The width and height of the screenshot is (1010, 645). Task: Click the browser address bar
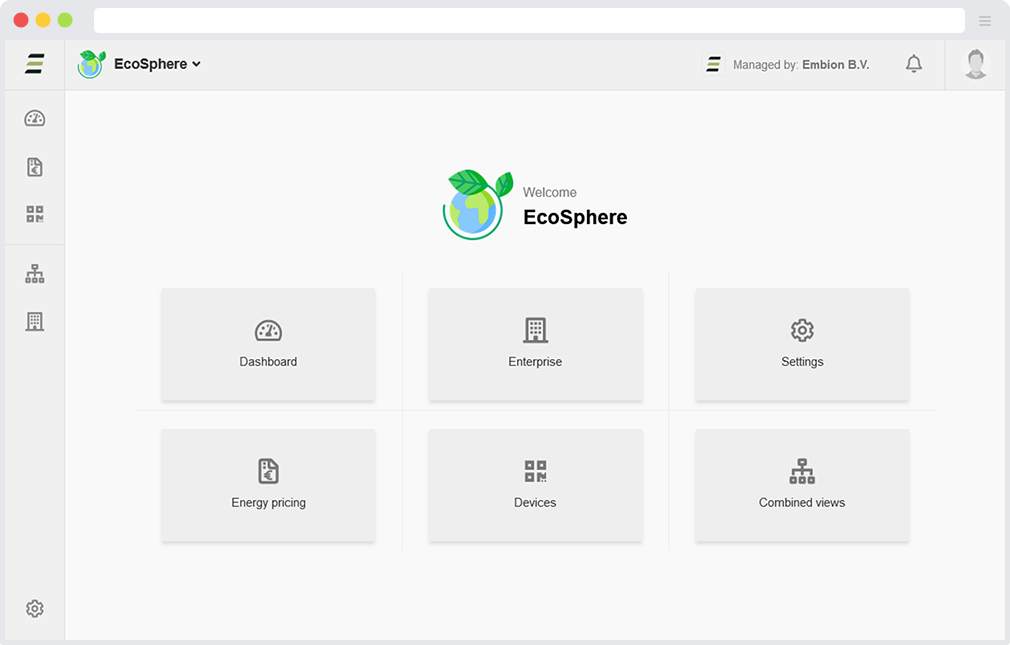[x=528, y=21]
